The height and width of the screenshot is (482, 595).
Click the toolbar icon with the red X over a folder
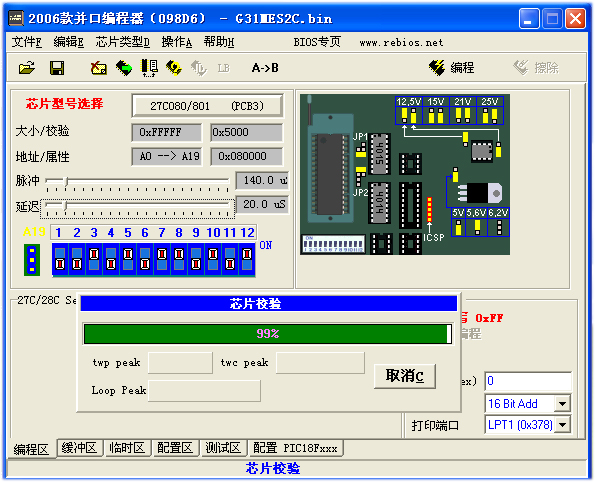tap(99, 68)
